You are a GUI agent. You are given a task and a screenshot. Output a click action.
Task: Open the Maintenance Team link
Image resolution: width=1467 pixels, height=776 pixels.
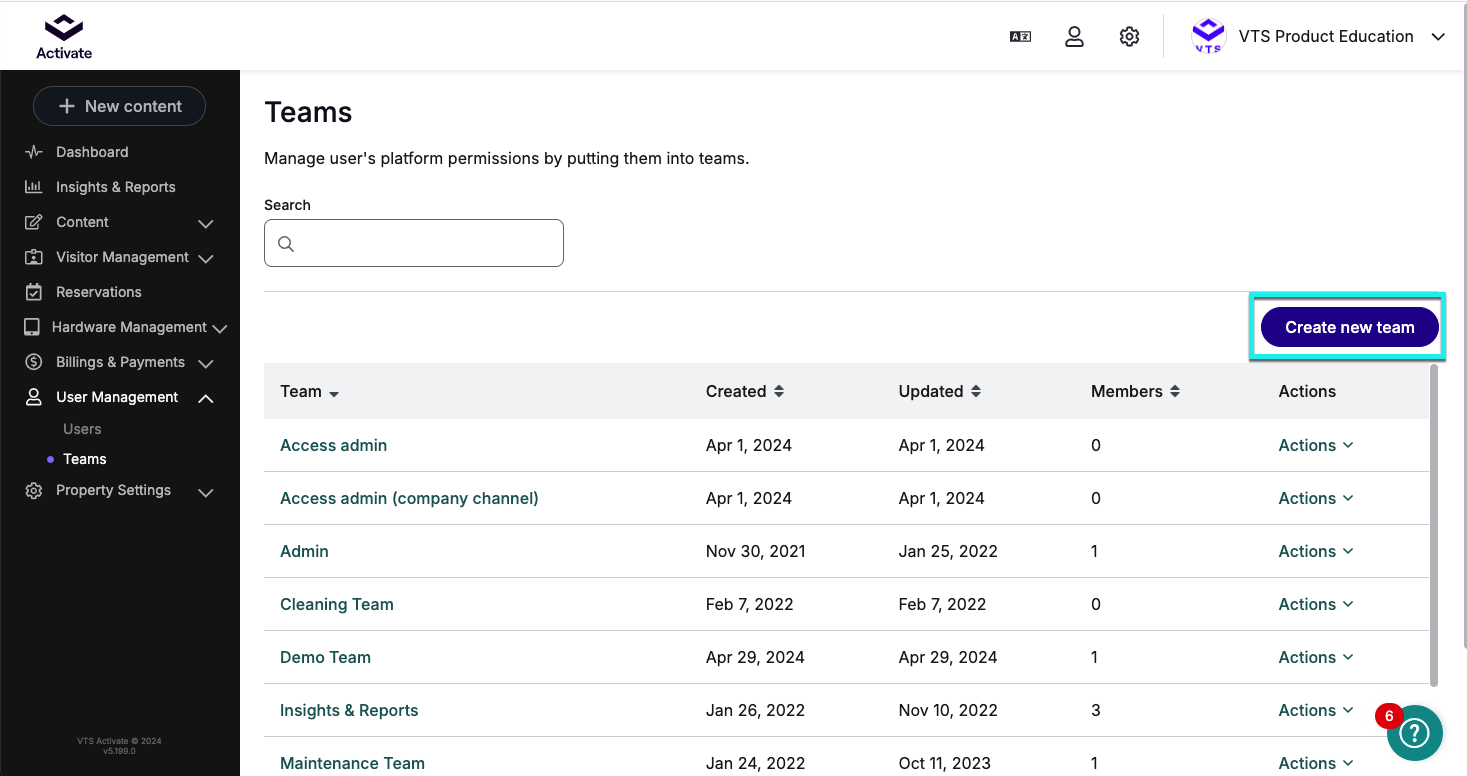click(352, 763)
